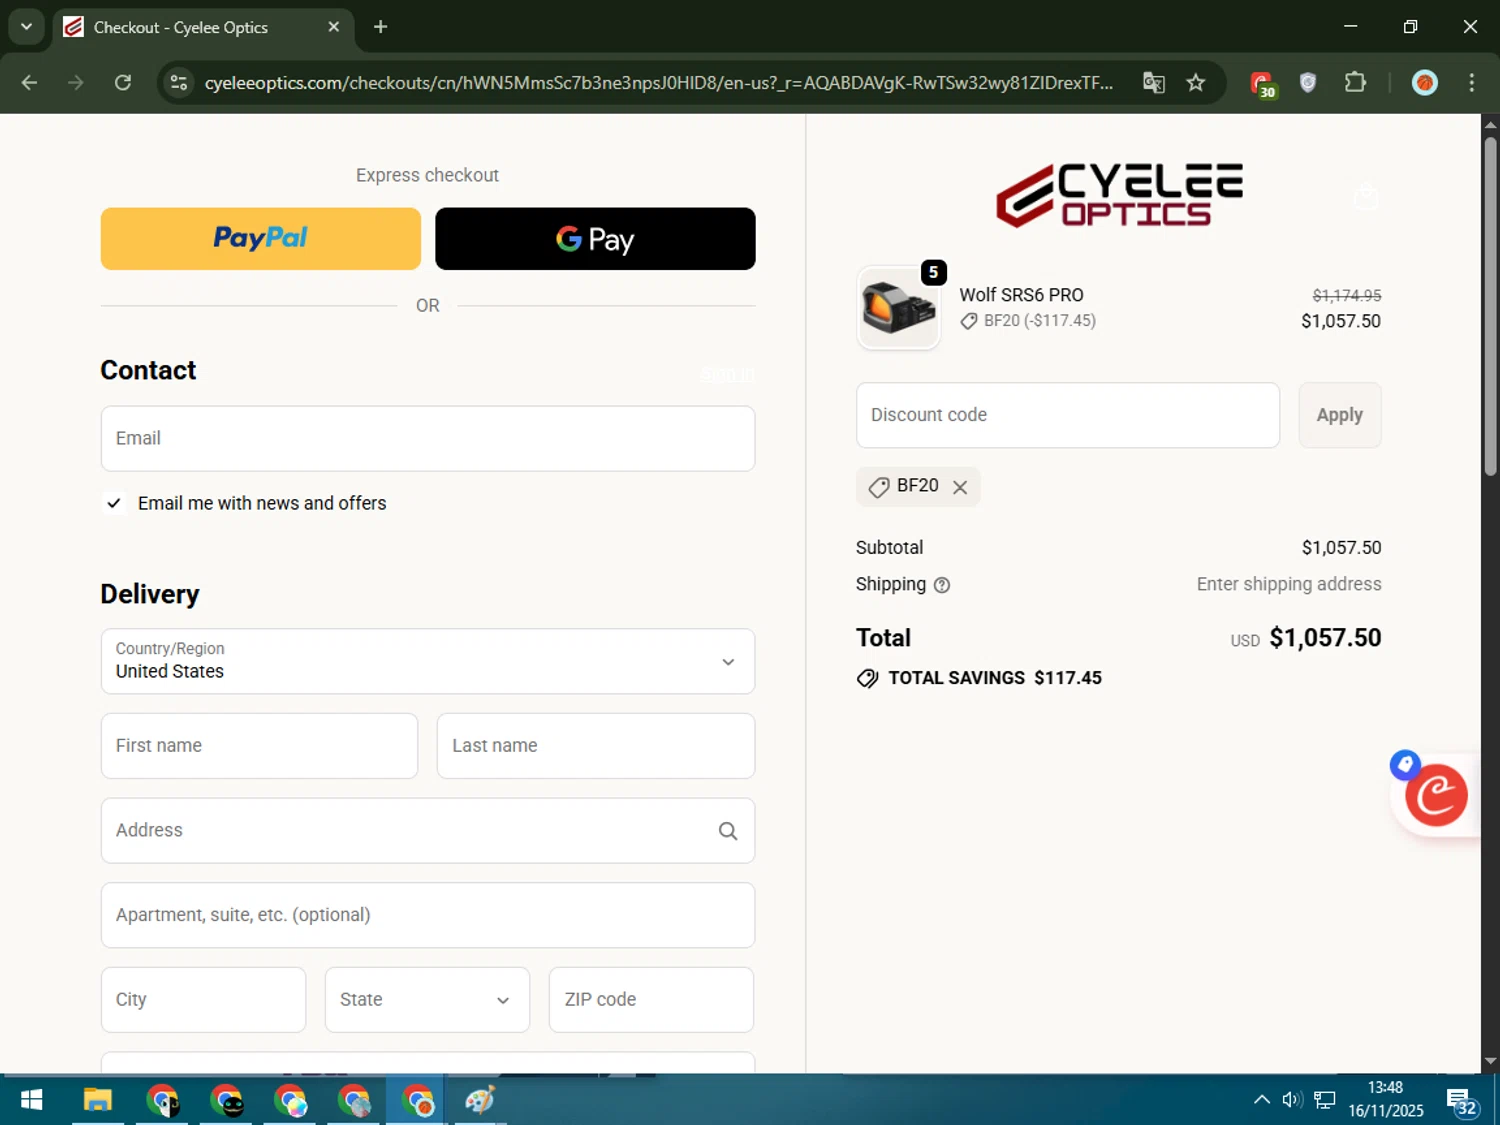1500x1125 pixels.
Task: Open the Extensions puzzle icon
Action: click(1355, 83)
